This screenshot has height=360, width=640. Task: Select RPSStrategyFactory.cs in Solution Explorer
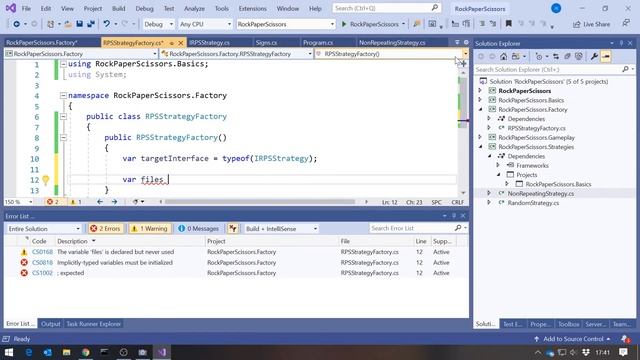pyautogui.click(x=536, y=128)
